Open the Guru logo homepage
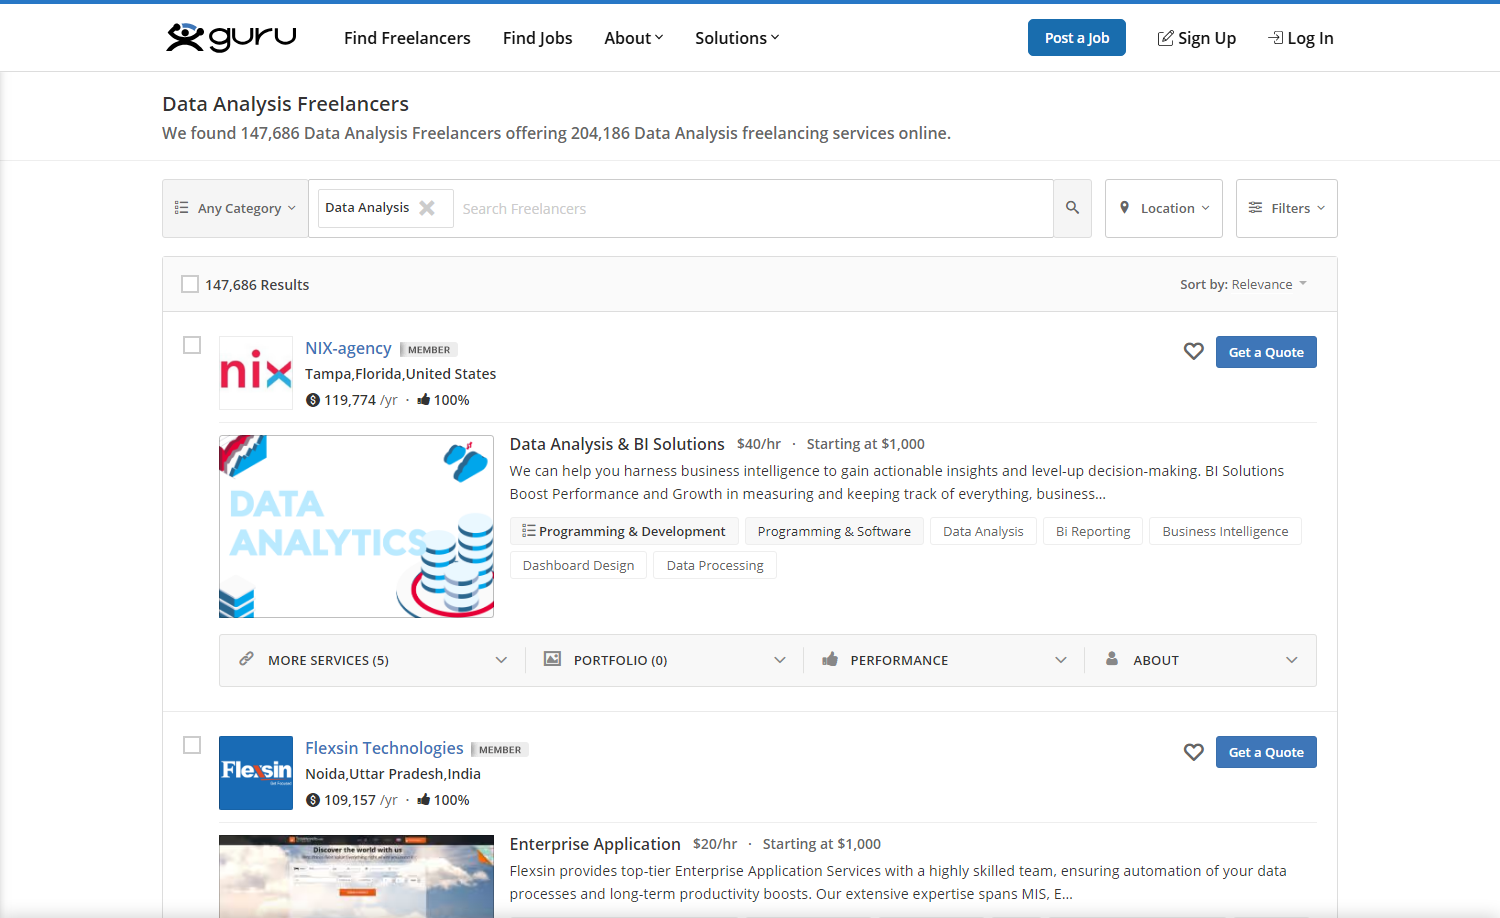The image size is (1500, 918). click(x=231, y=38)
